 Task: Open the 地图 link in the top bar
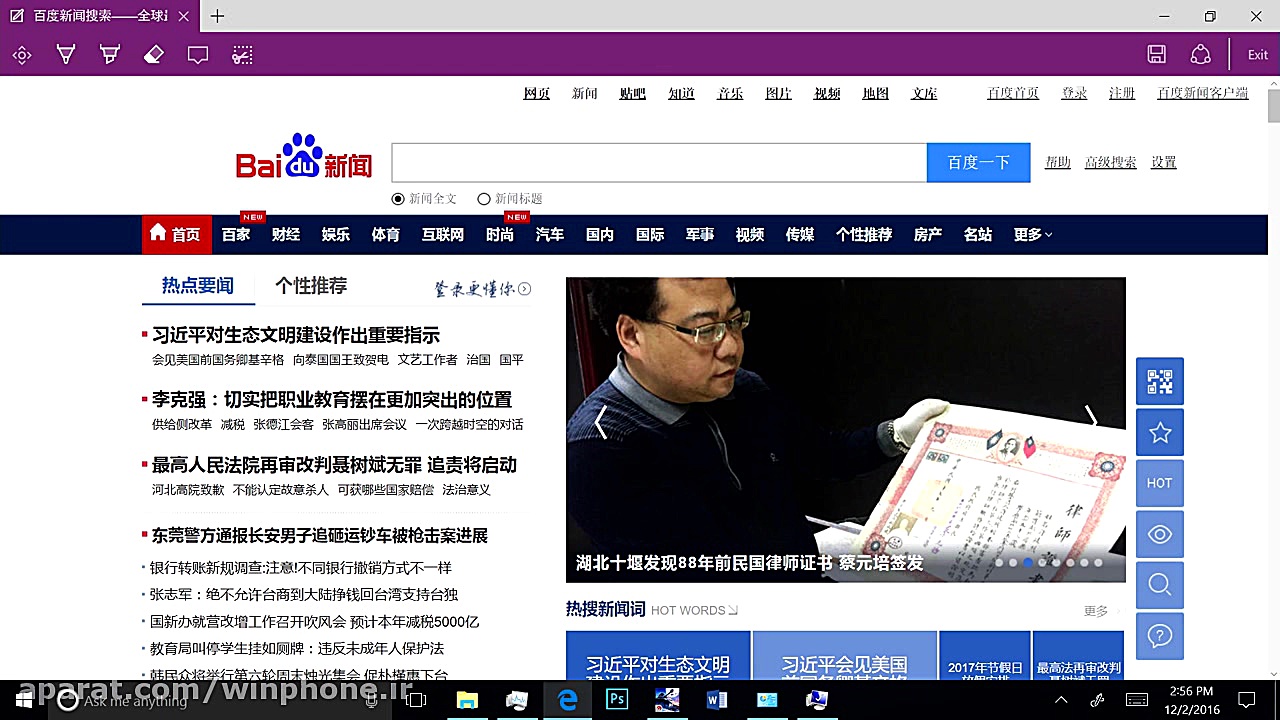pyautogui.click(x=876, y=93)
